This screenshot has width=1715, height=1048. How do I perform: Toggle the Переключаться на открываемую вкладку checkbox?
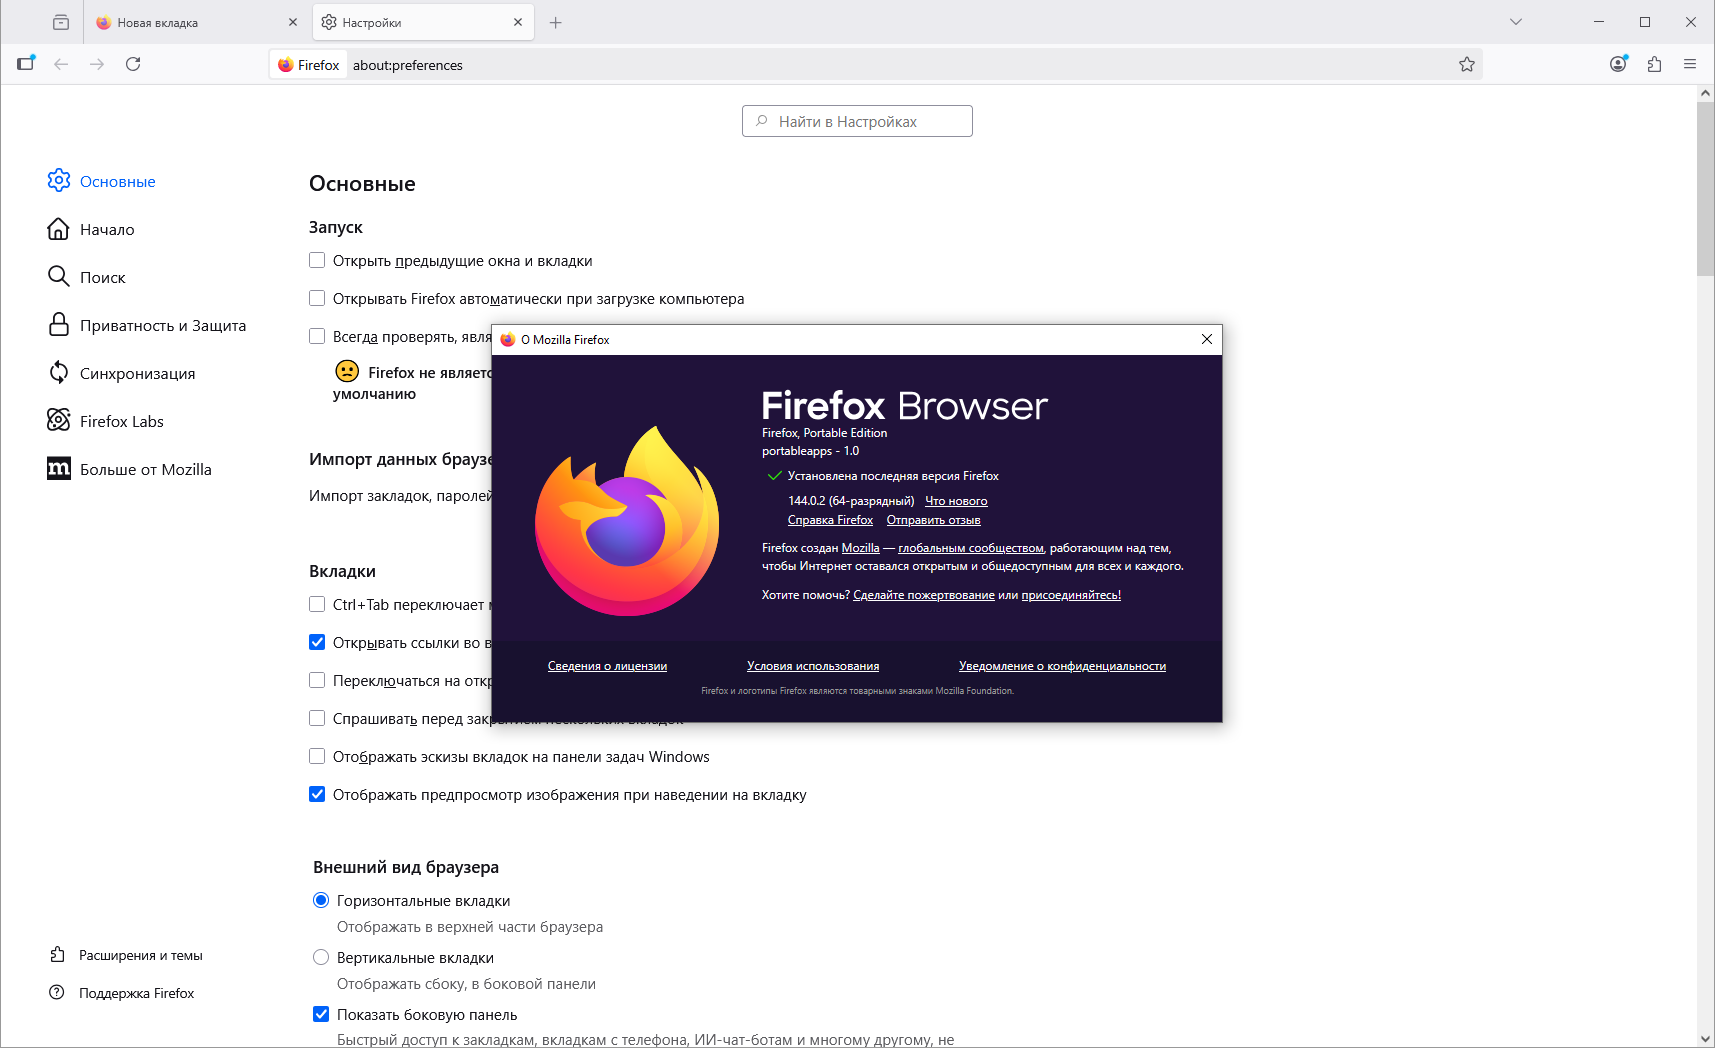(317, 680)
